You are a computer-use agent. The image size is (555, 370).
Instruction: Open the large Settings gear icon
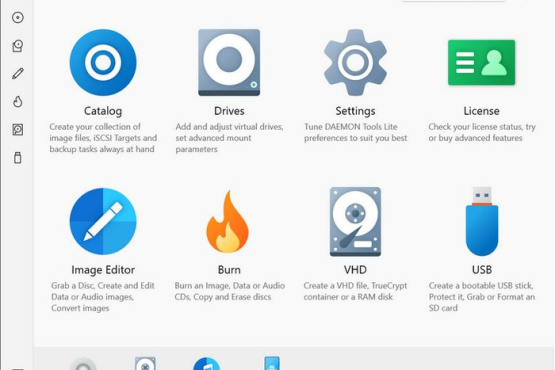pyautogui.click(x=355, y=62)
